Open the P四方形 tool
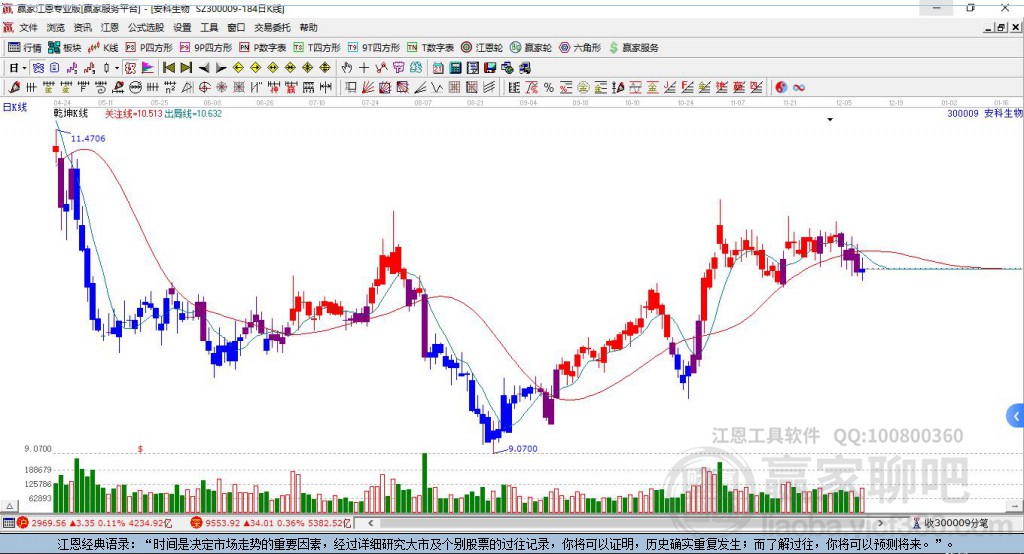Screen dimensions: 1024x554 point(149,48)
